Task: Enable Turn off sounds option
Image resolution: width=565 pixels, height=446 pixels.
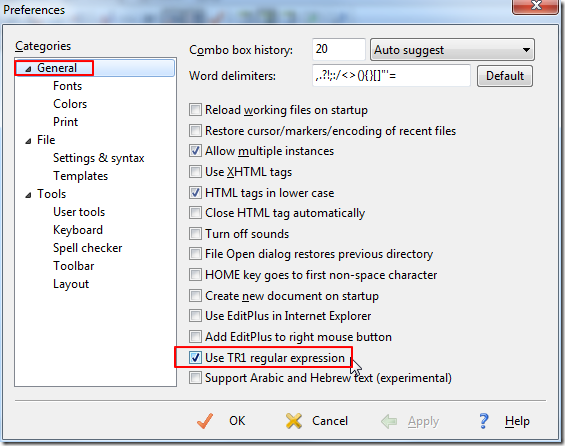Action: click(195, 233)
